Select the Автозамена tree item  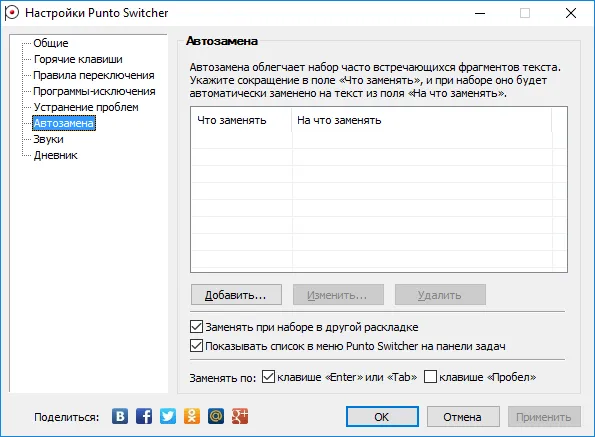(x=64, y=123)
